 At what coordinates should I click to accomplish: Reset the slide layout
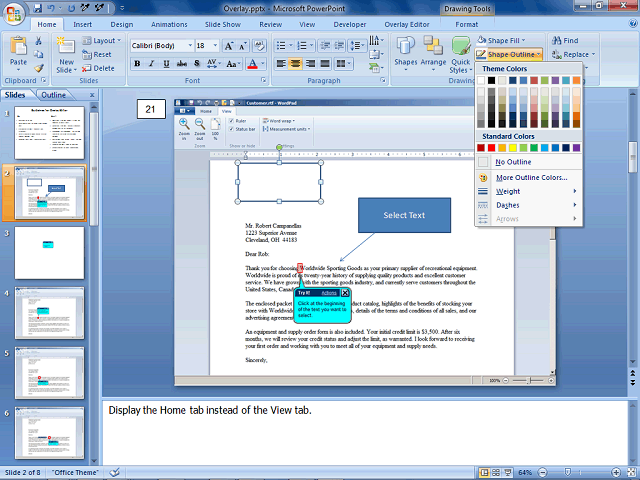96,54
